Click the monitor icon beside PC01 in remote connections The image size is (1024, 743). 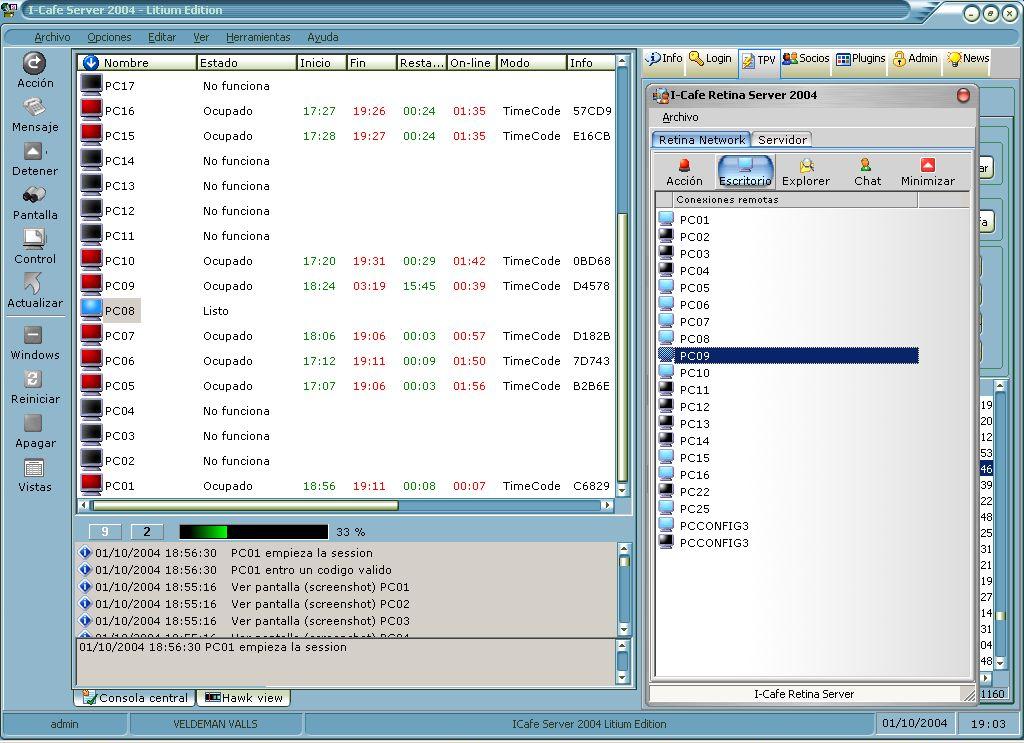(x=666, y=219)
